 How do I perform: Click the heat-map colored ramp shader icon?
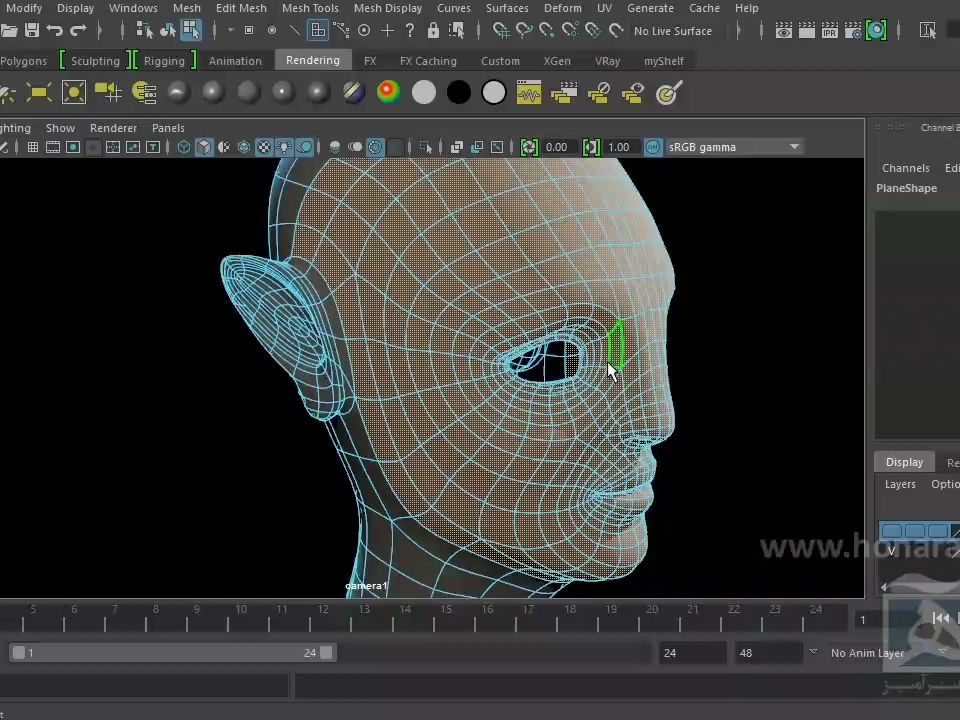point(388,93)
